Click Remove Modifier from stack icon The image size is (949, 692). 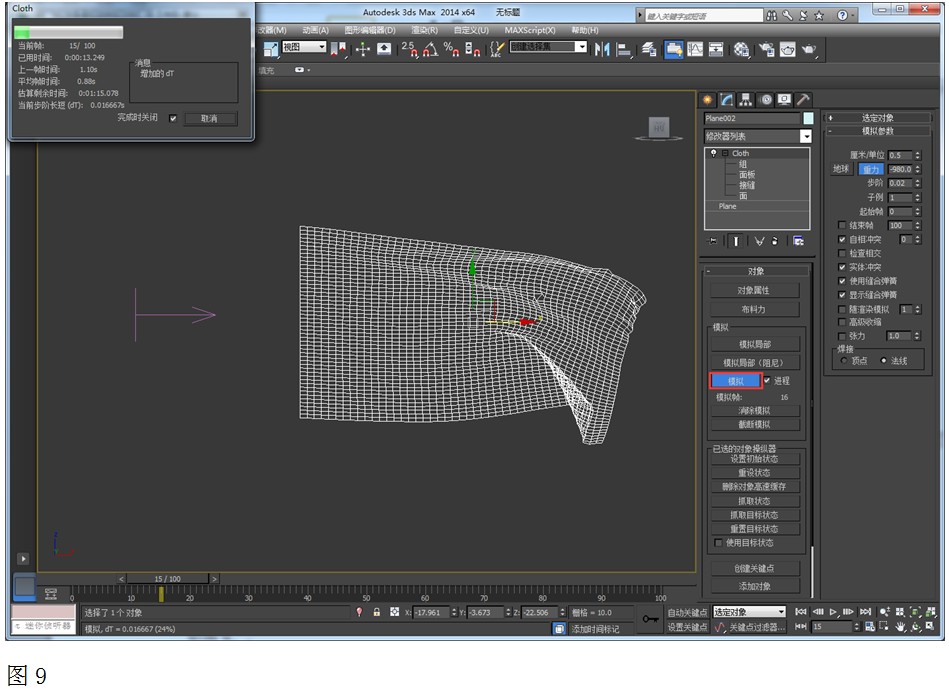775,241
